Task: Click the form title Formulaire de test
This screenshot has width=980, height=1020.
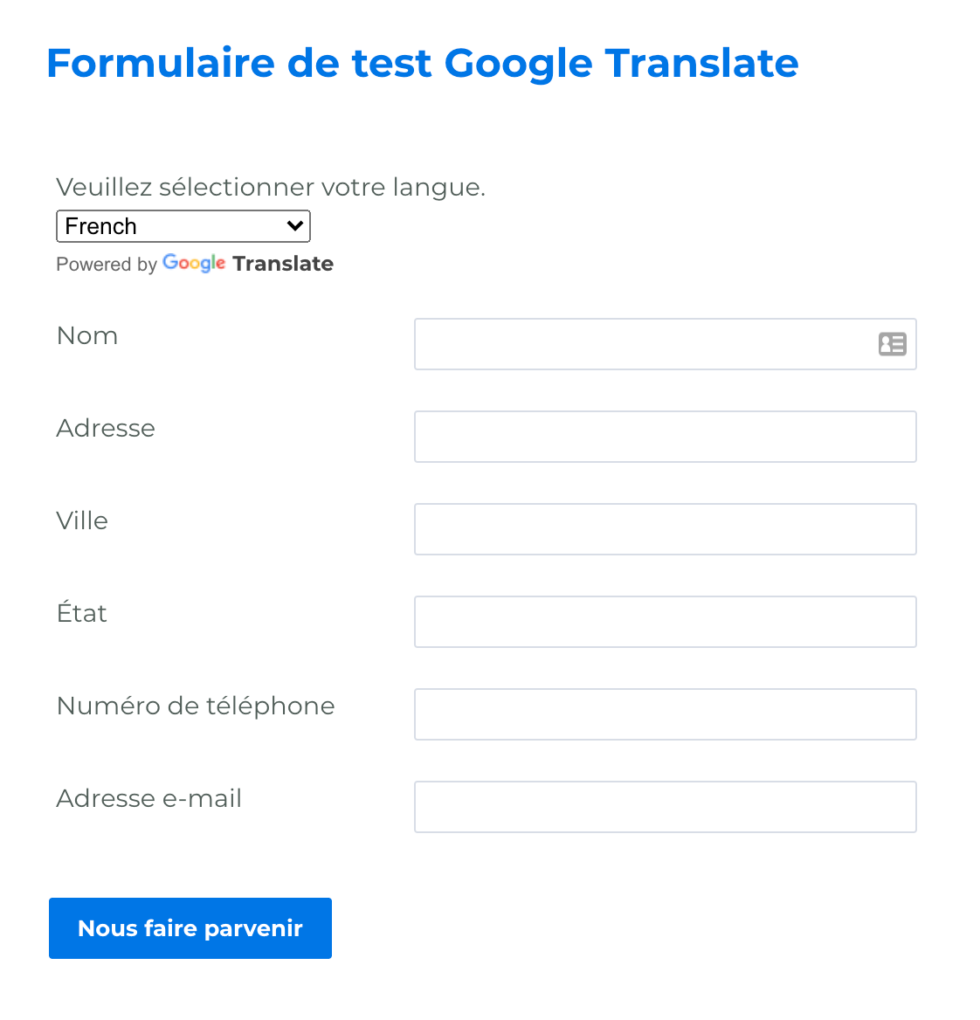Action: point(422,63)
